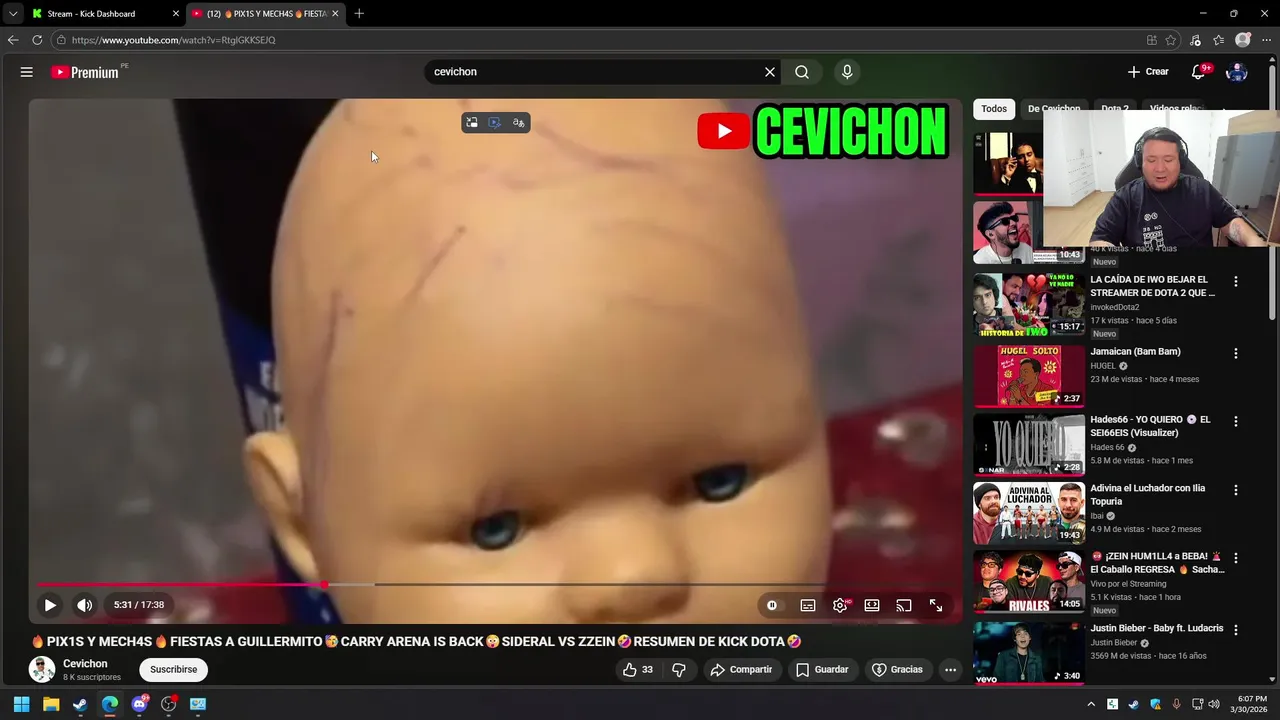This screenshot has height=720, width=1280.
Task: Open a new browser tab
Action: 359,13
